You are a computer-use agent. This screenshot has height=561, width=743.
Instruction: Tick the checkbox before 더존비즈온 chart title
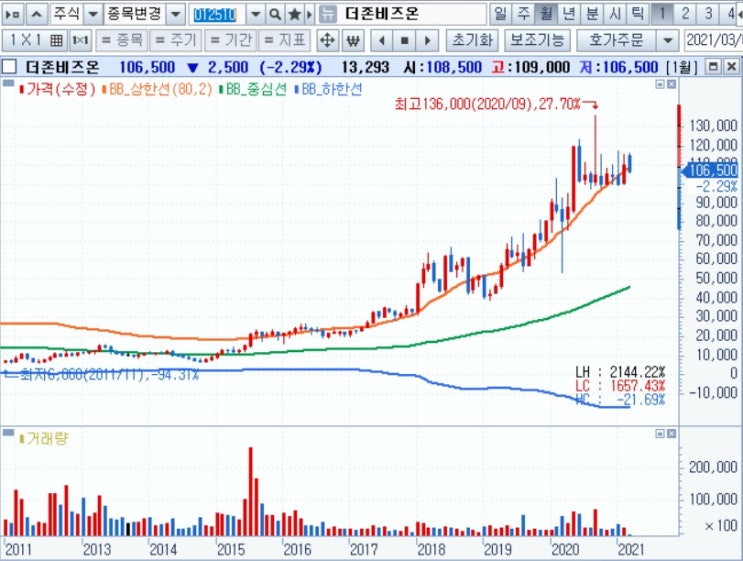9,67
